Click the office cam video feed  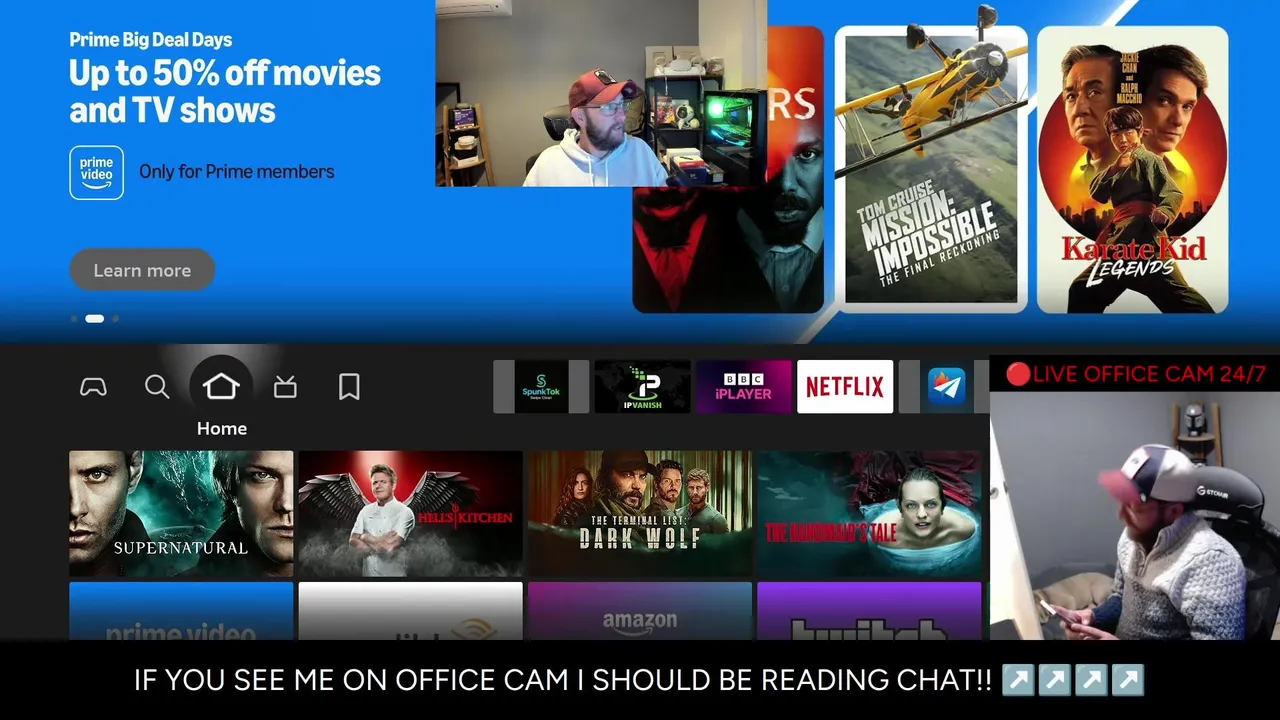[x=1135, y=516]
